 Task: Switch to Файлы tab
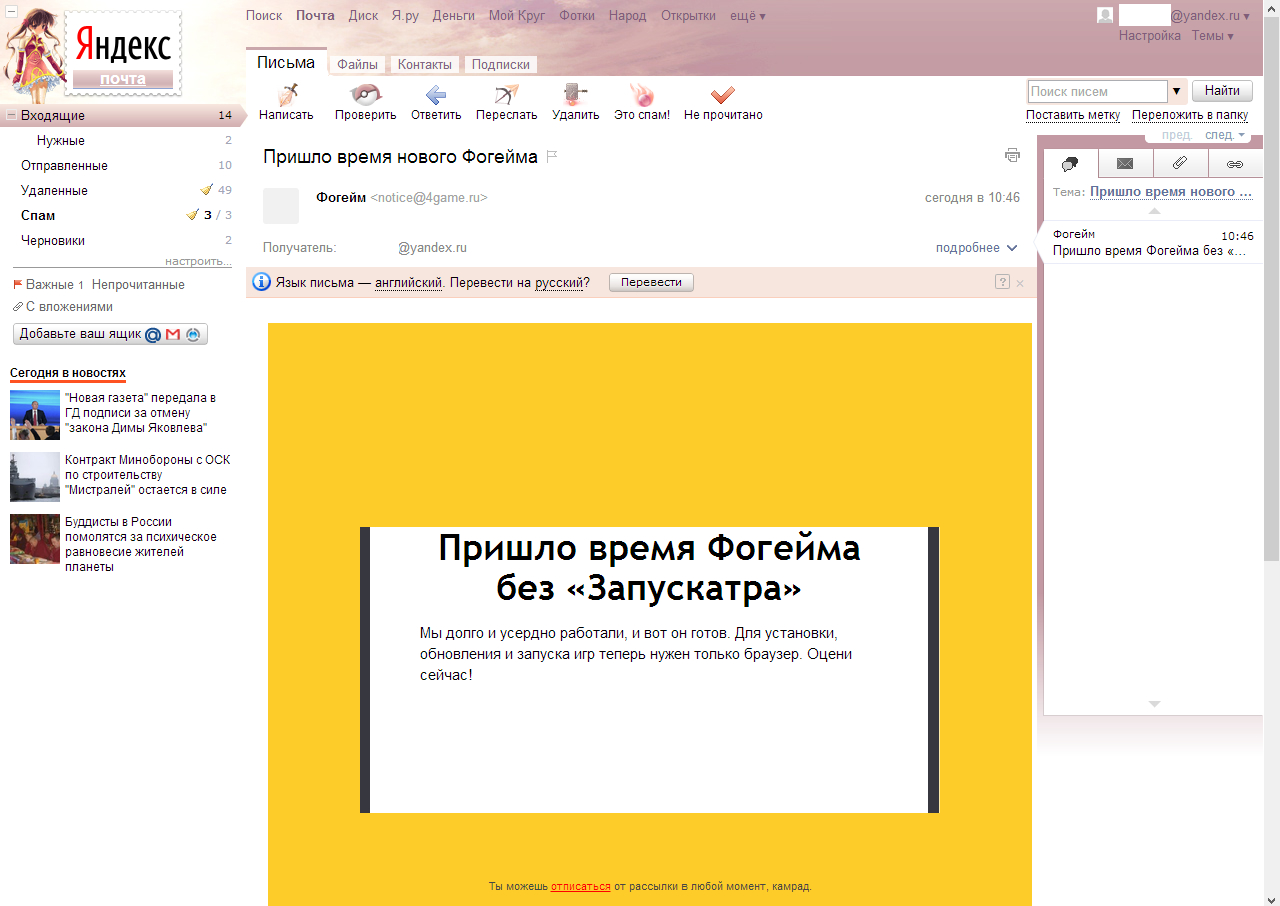tap(357, 64)
